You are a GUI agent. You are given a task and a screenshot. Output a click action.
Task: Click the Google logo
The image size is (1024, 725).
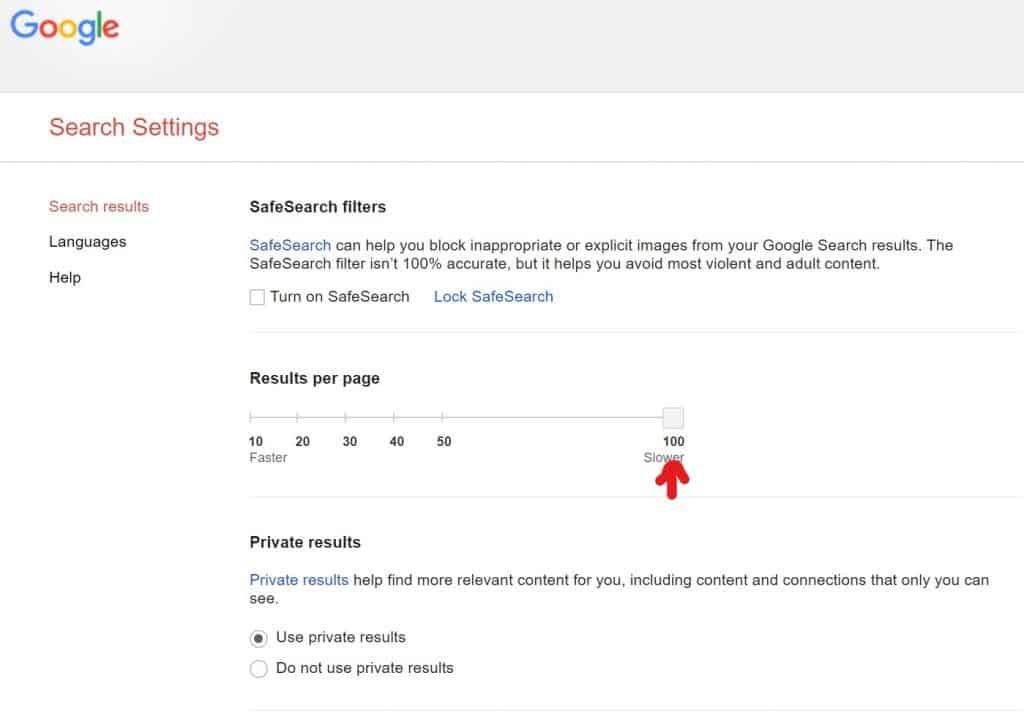point(65,27)
